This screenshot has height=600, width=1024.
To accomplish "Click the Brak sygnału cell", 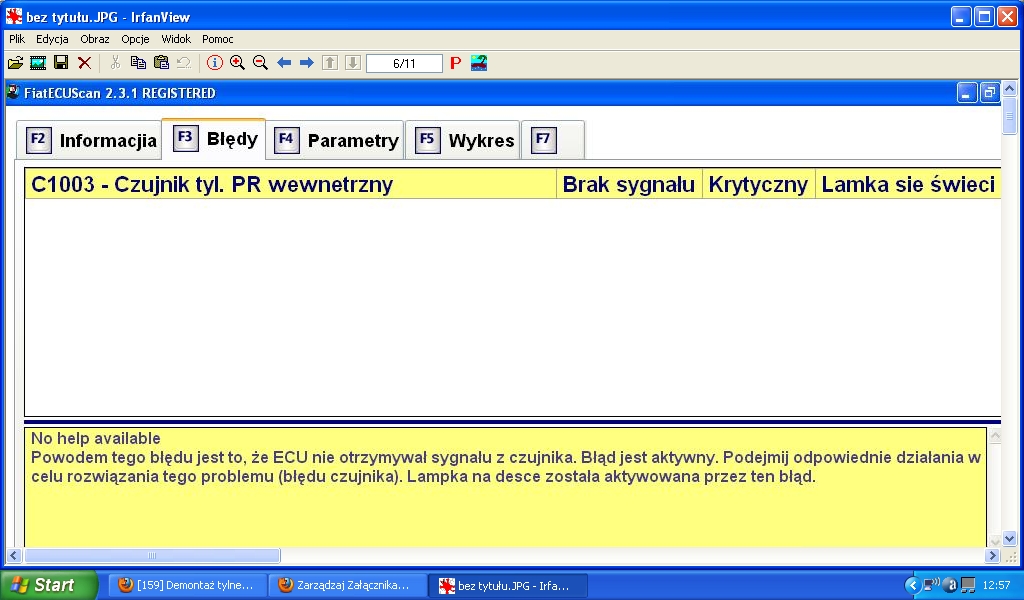I will point(629,184).
